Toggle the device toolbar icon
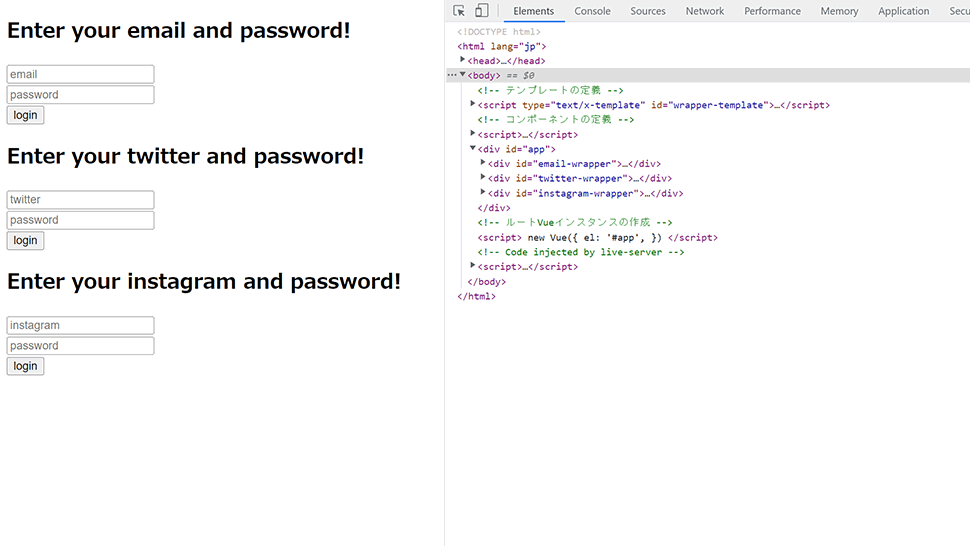Image resolution: width=970 pixels, height=546 pixels. (x=481, y=11)
